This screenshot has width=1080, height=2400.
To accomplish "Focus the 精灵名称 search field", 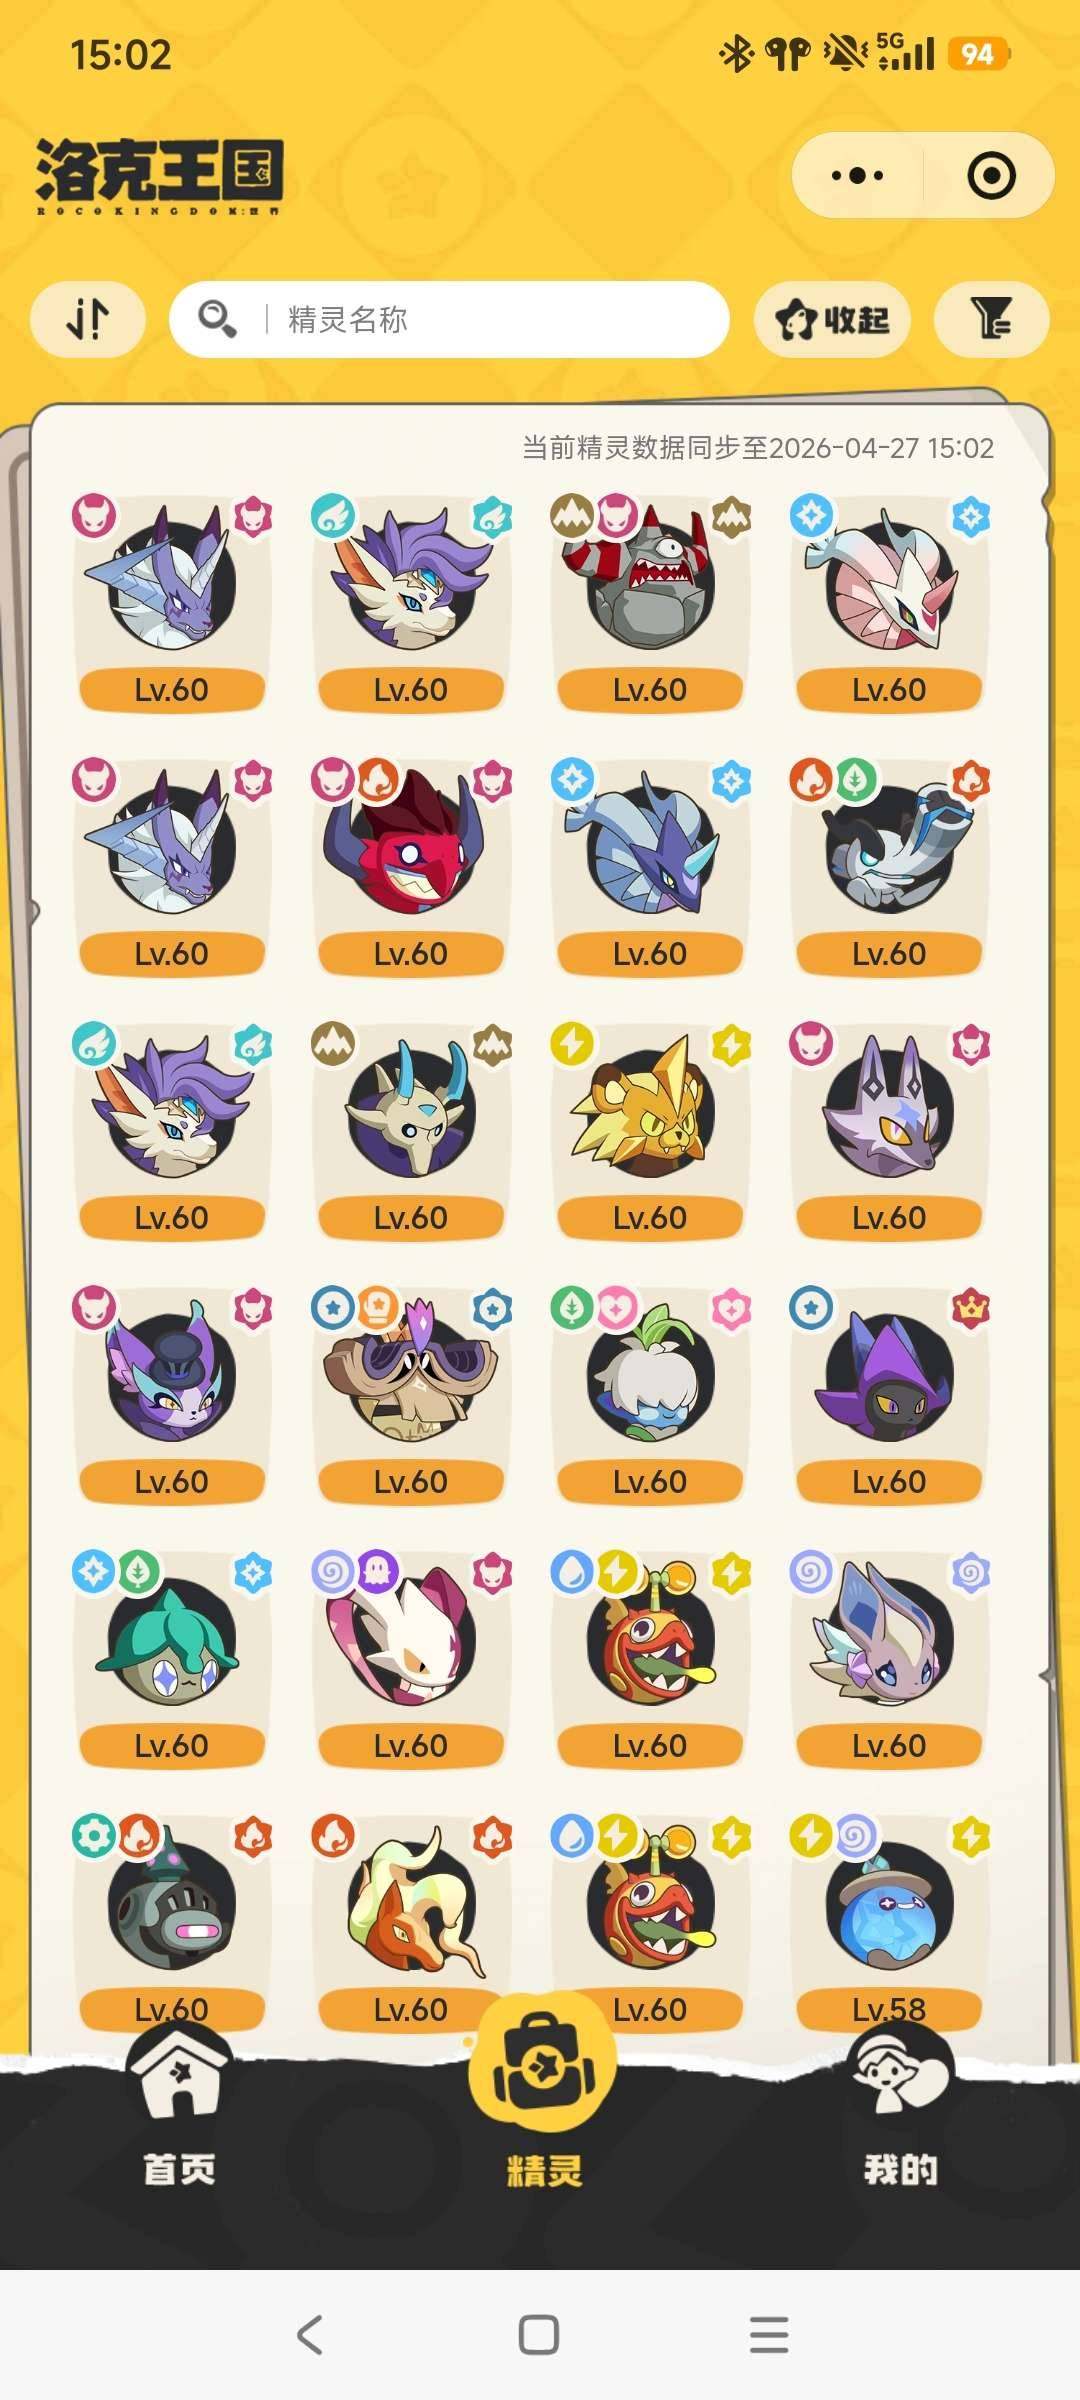I will (x=450, y=320).
